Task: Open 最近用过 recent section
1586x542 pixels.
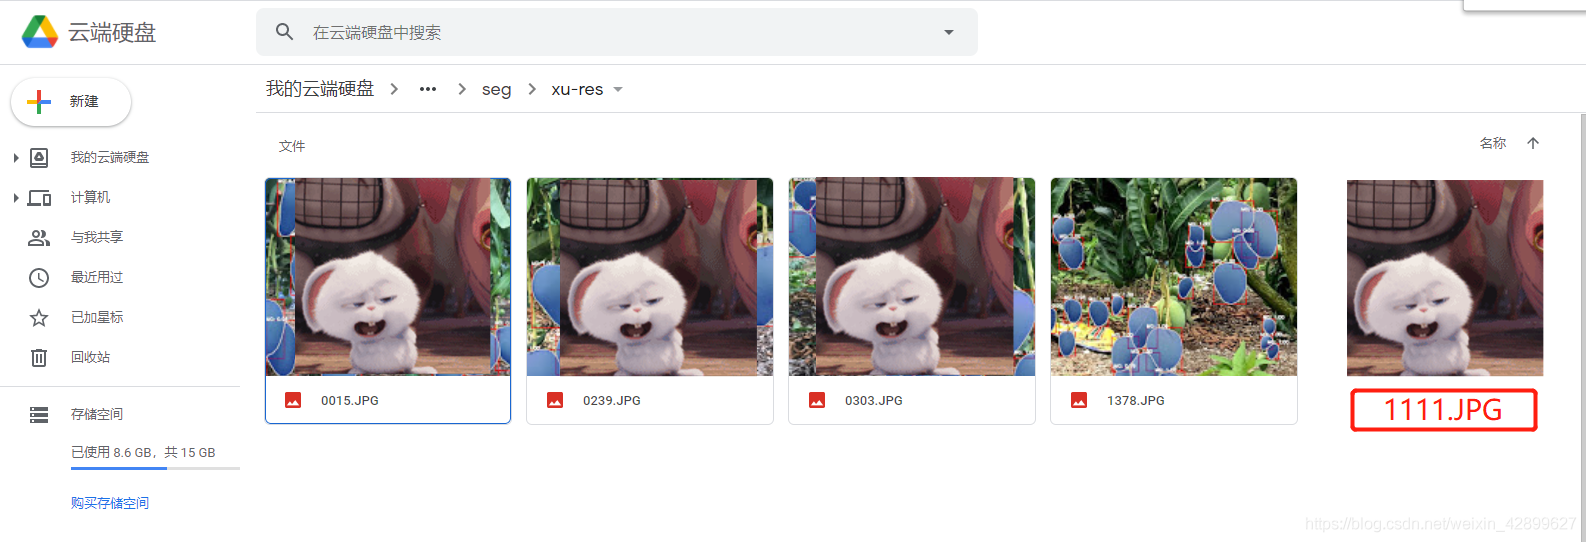Action: pos(97,278)
